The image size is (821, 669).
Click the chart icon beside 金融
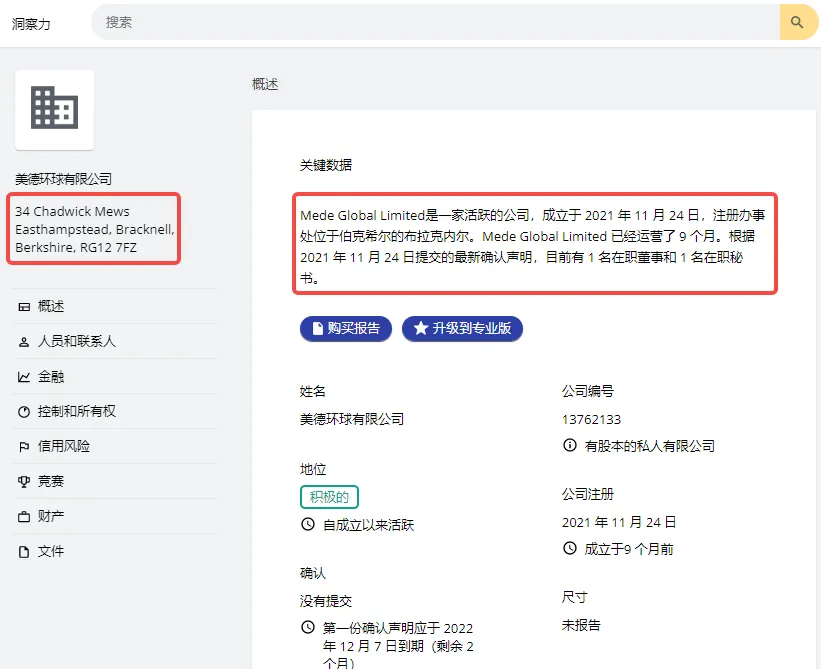[x=24, y=377]
